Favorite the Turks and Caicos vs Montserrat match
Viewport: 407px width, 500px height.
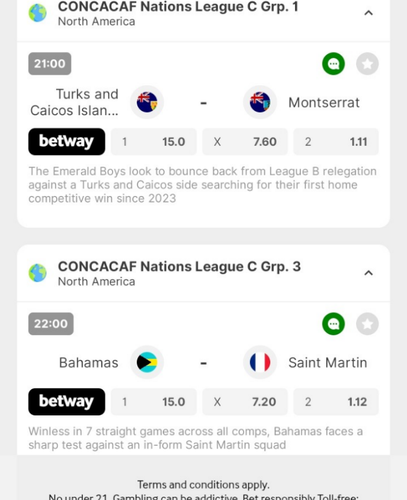pos(367,64)
